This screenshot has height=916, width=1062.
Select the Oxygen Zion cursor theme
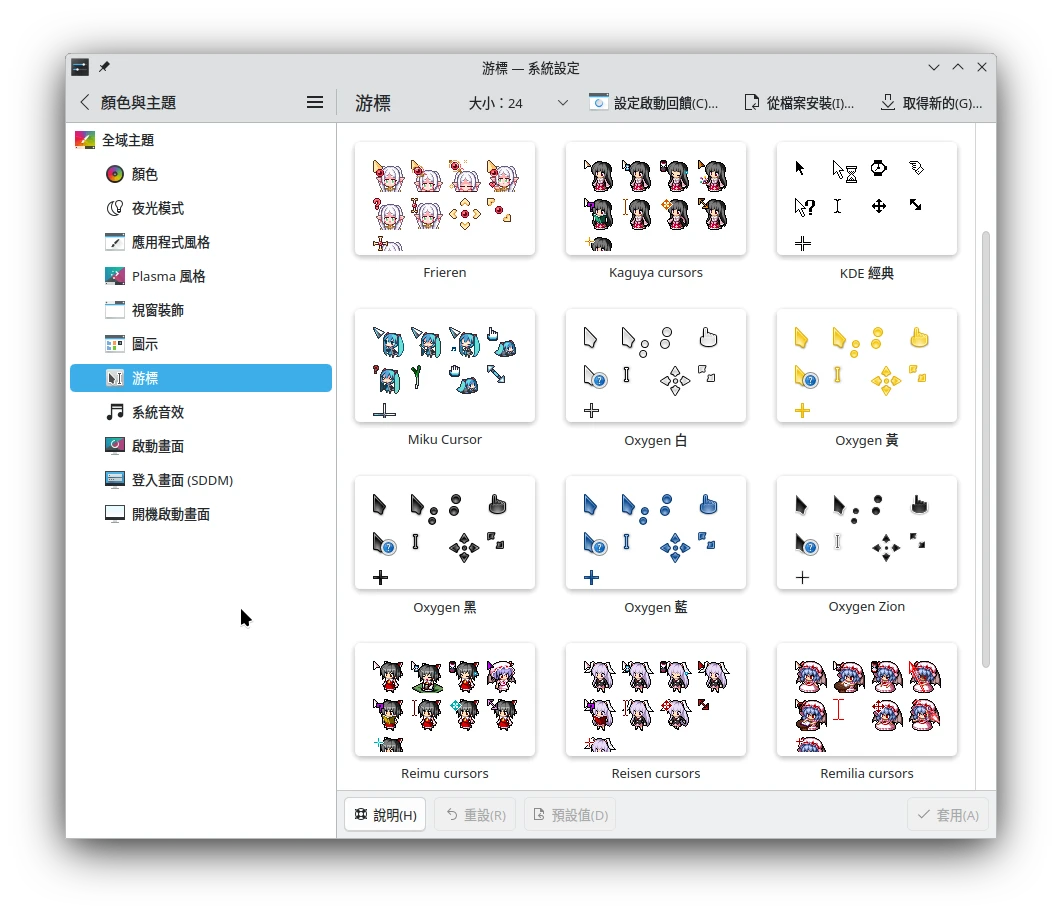click(867, 533)
